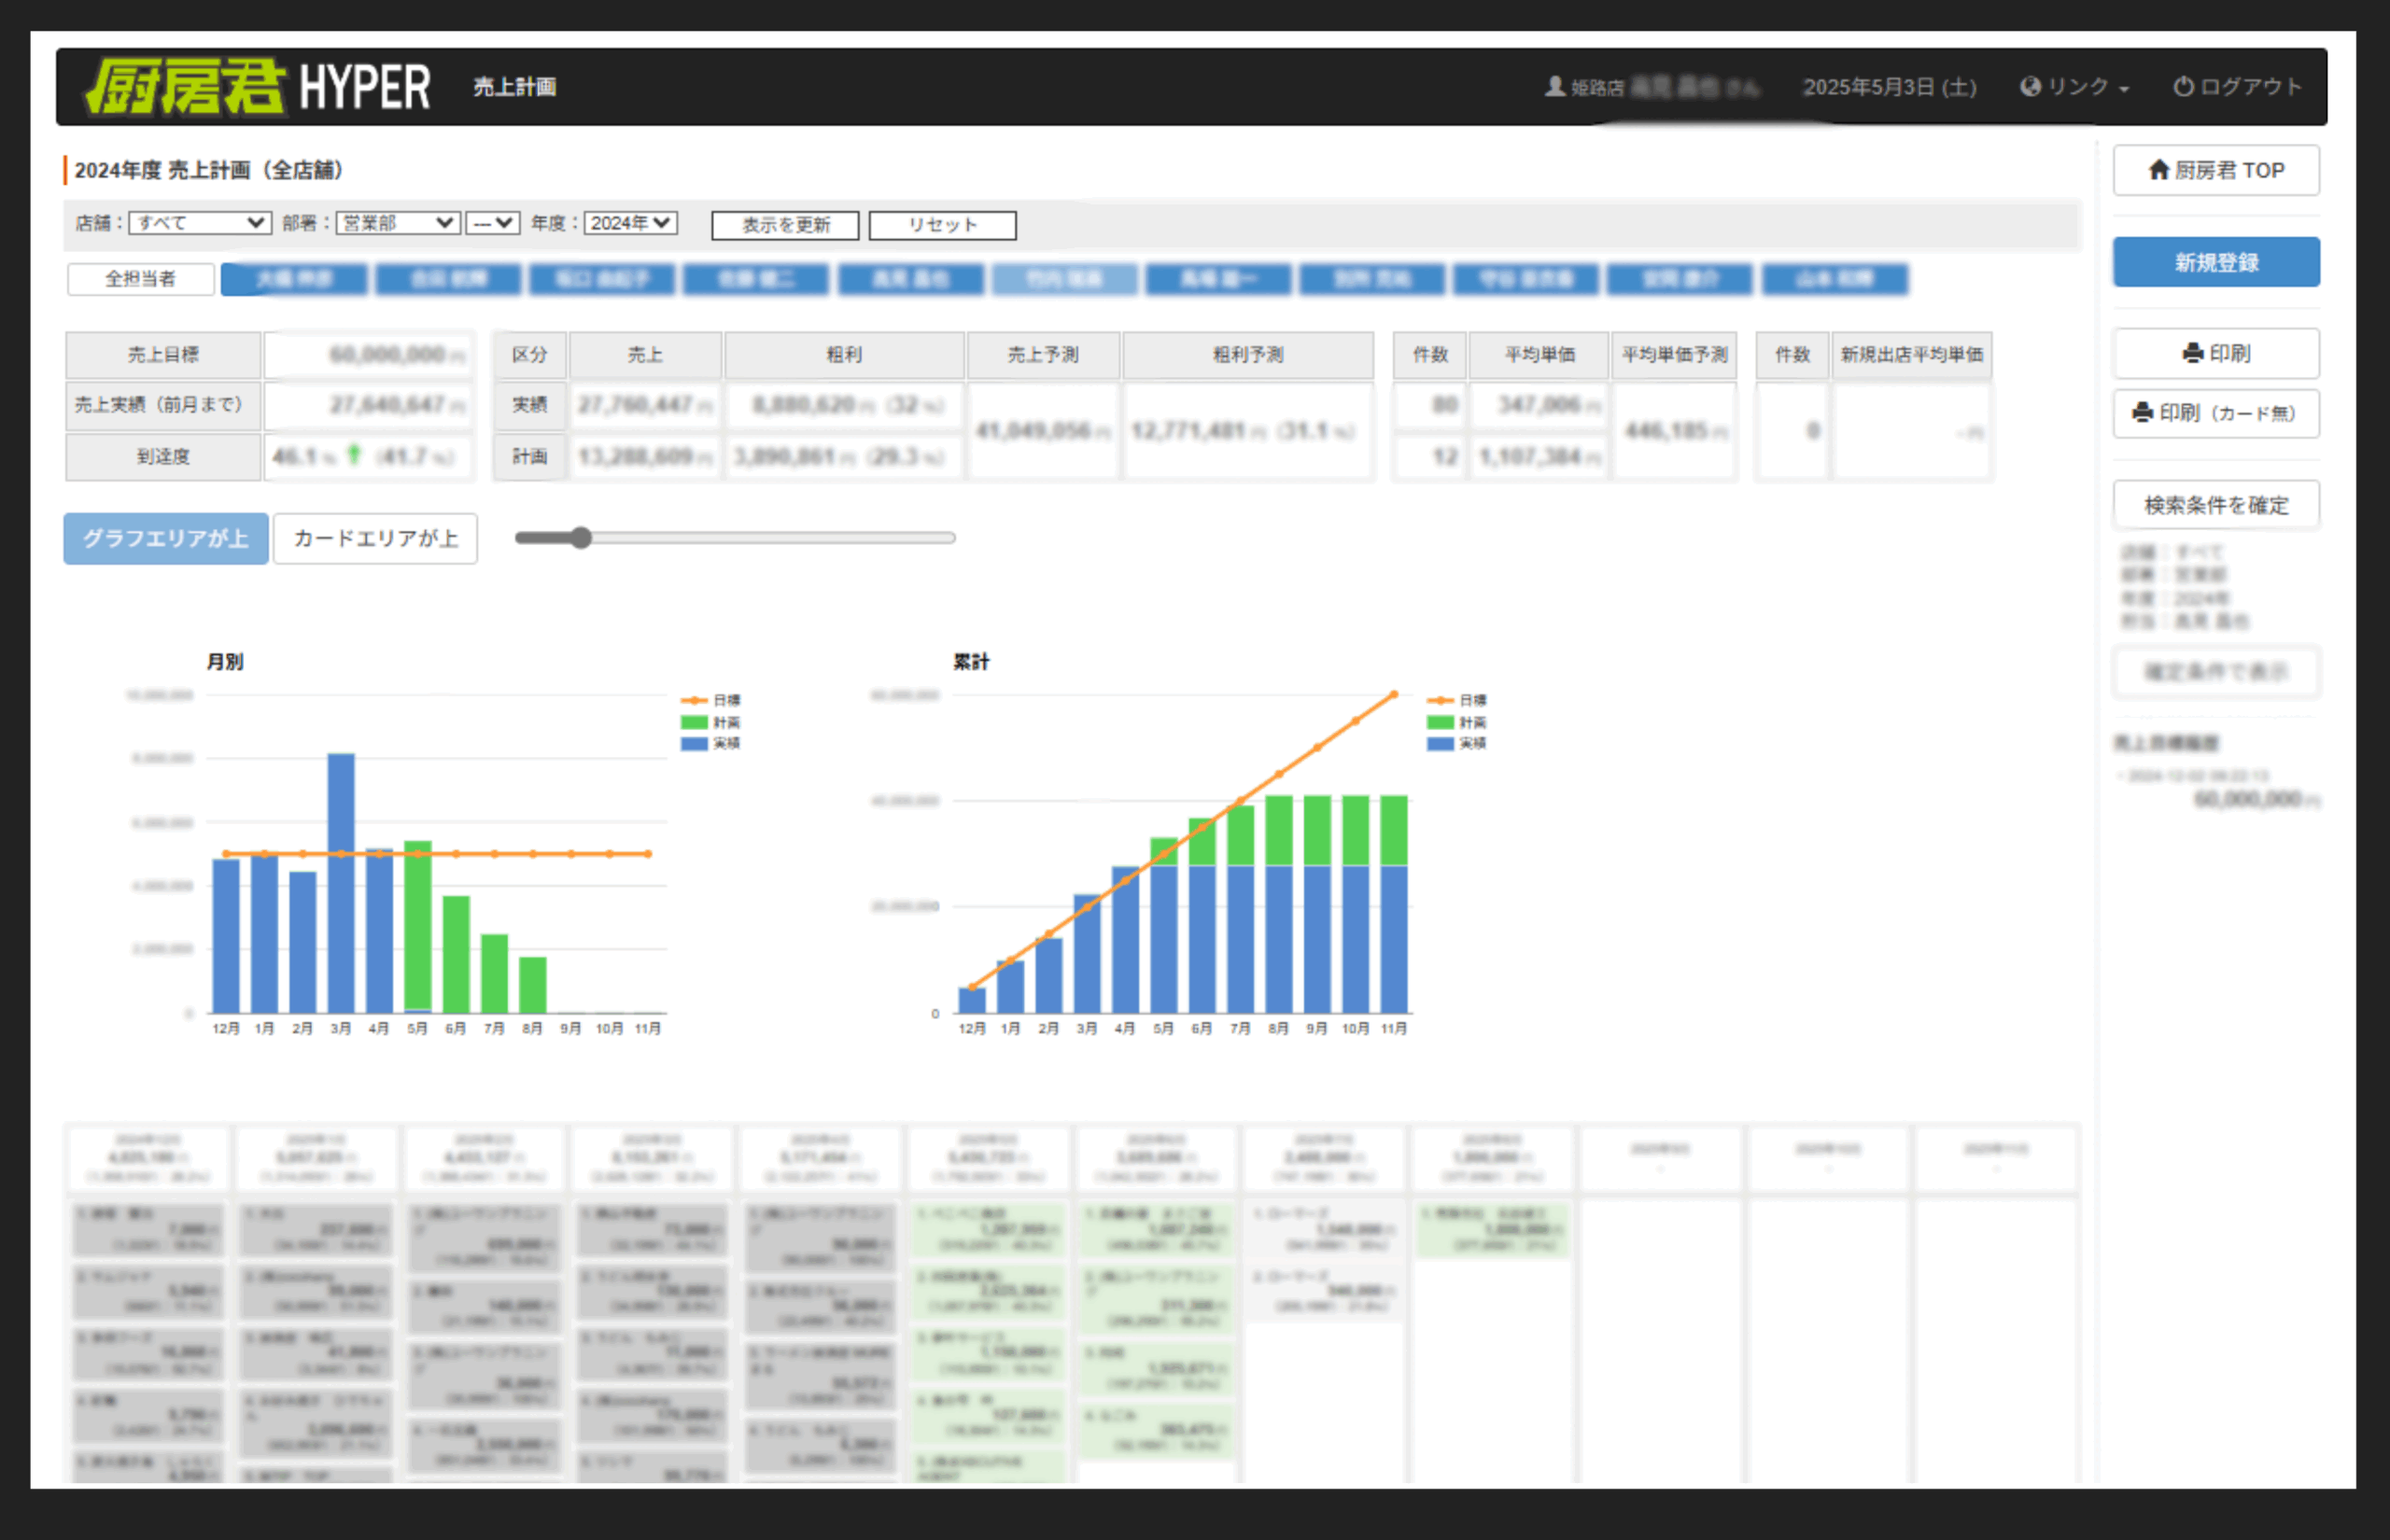
Task: Click the blue 新規登録 button
Action: coord(2216,262)
